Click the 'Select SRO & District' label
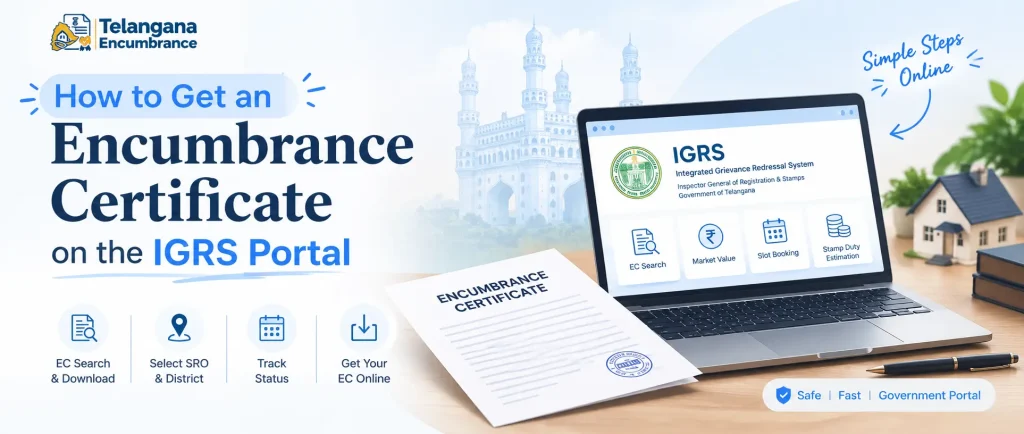This screenshot has height=434, width=1024. 179,371
